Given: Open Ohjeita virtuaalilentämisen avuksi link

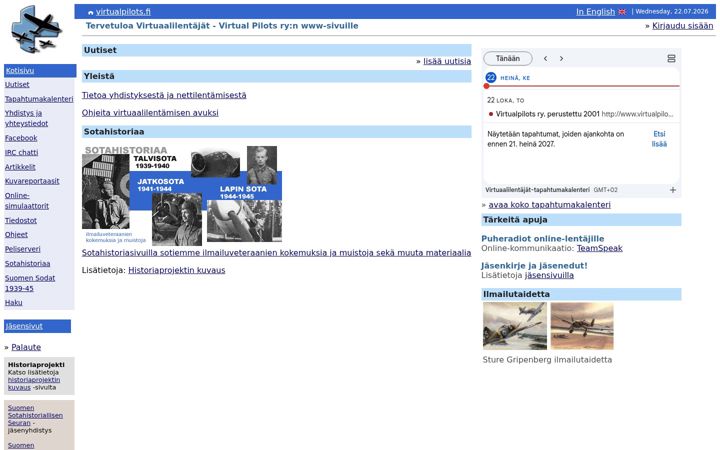Looking at the screenshot, I should point(150,112).
